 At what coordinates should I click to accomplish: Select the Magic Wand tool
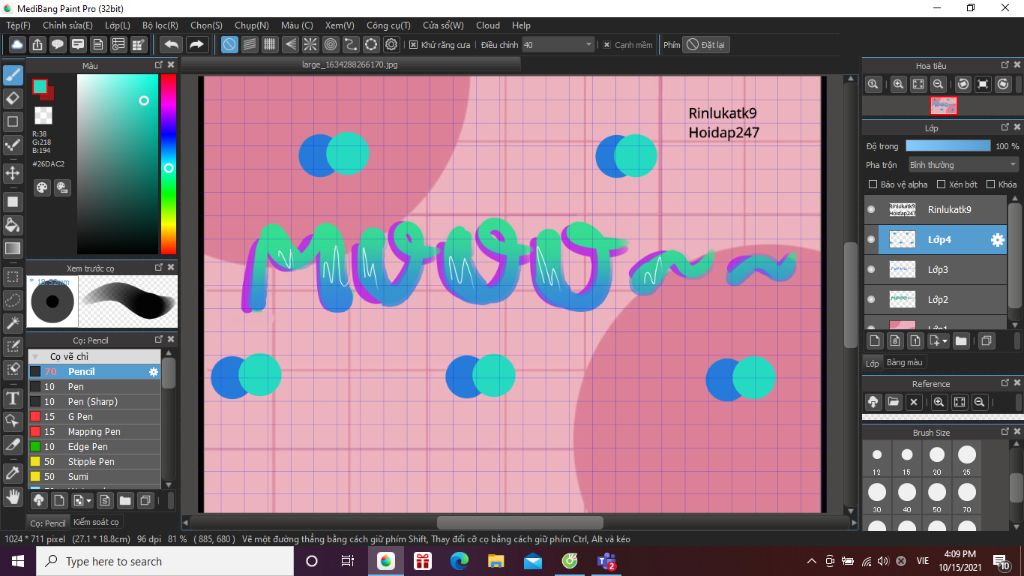[x=12, y=323]
